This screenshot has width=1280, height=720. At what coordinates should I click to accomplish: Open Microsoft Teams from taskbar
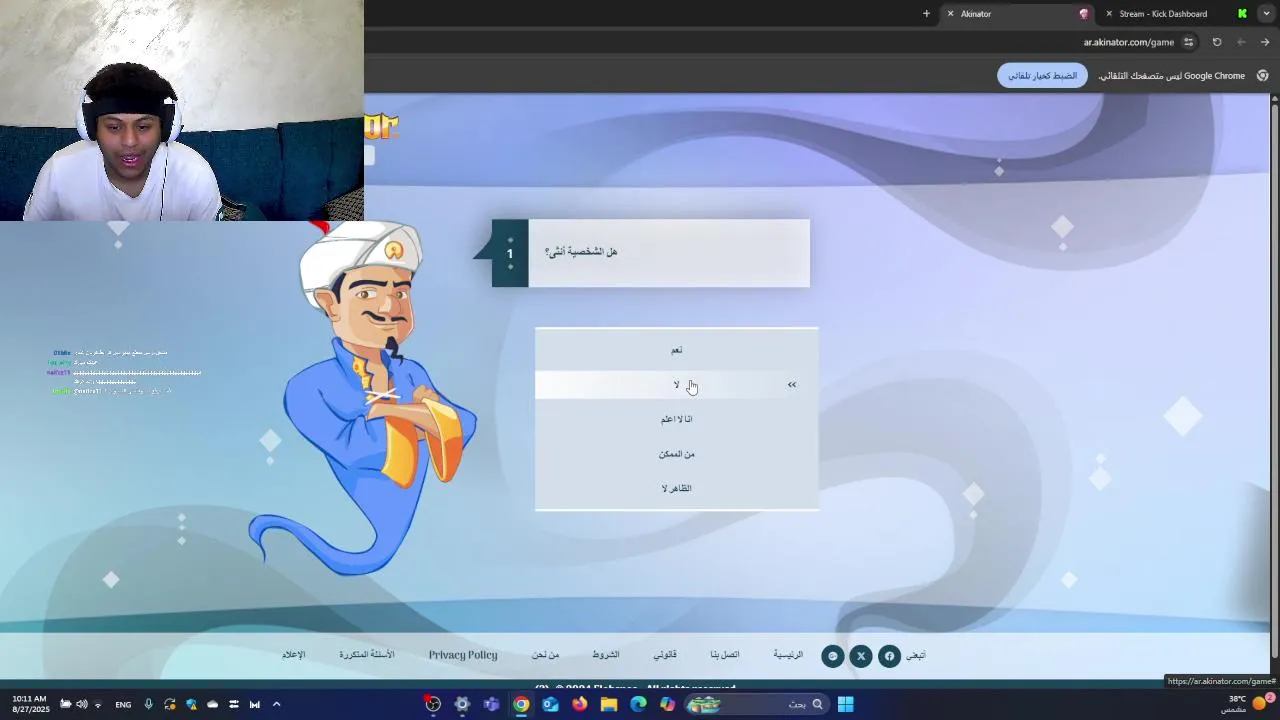tap(491, 704)
